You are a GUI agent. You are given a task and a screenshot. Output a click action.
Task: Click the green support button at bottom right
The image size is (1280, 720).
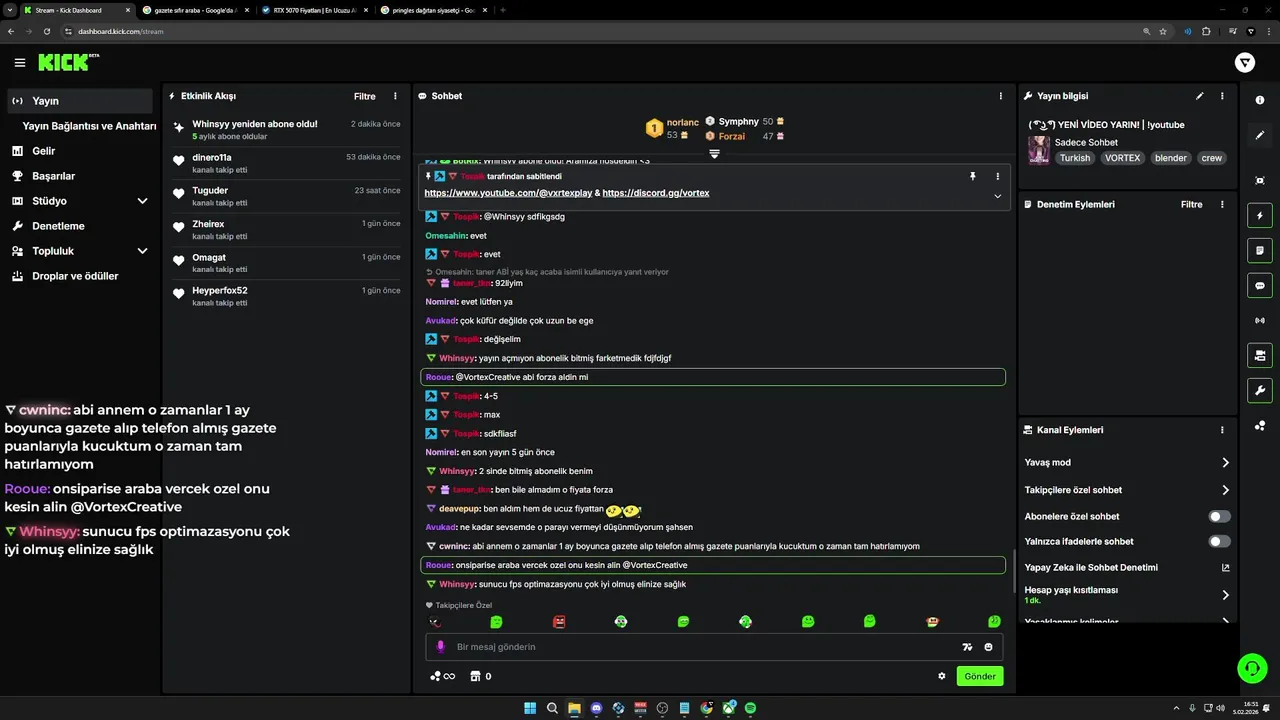(x=1252, y=668)
